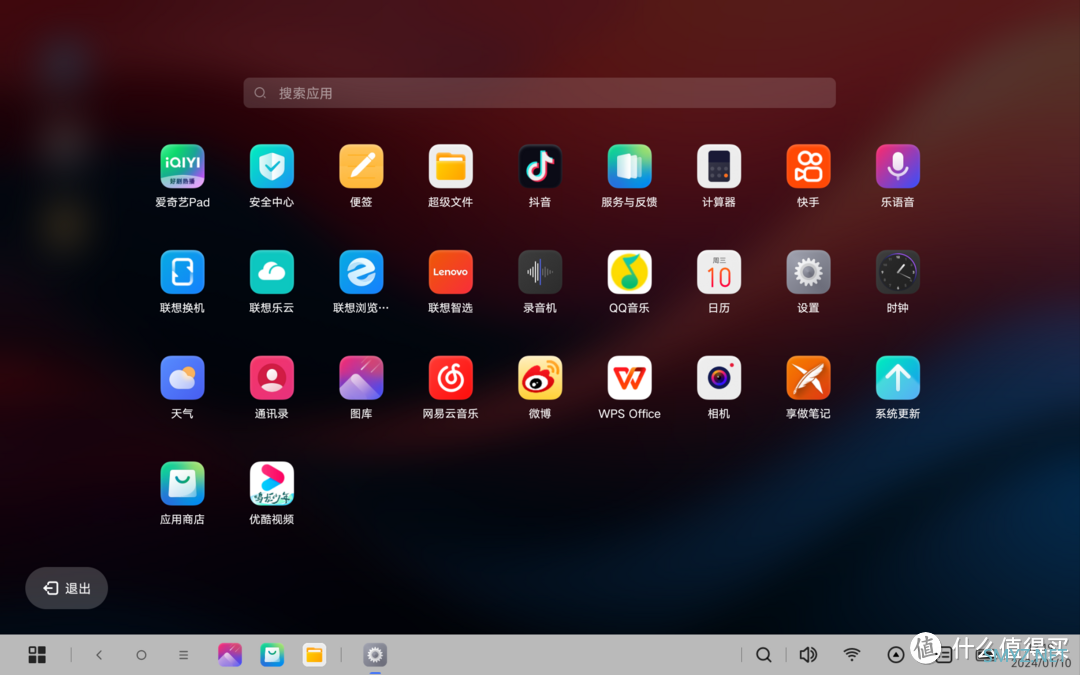Screen dimensions: 1080x675
Task: Open the 通讯录 contacts app
Action: point(271,377)
